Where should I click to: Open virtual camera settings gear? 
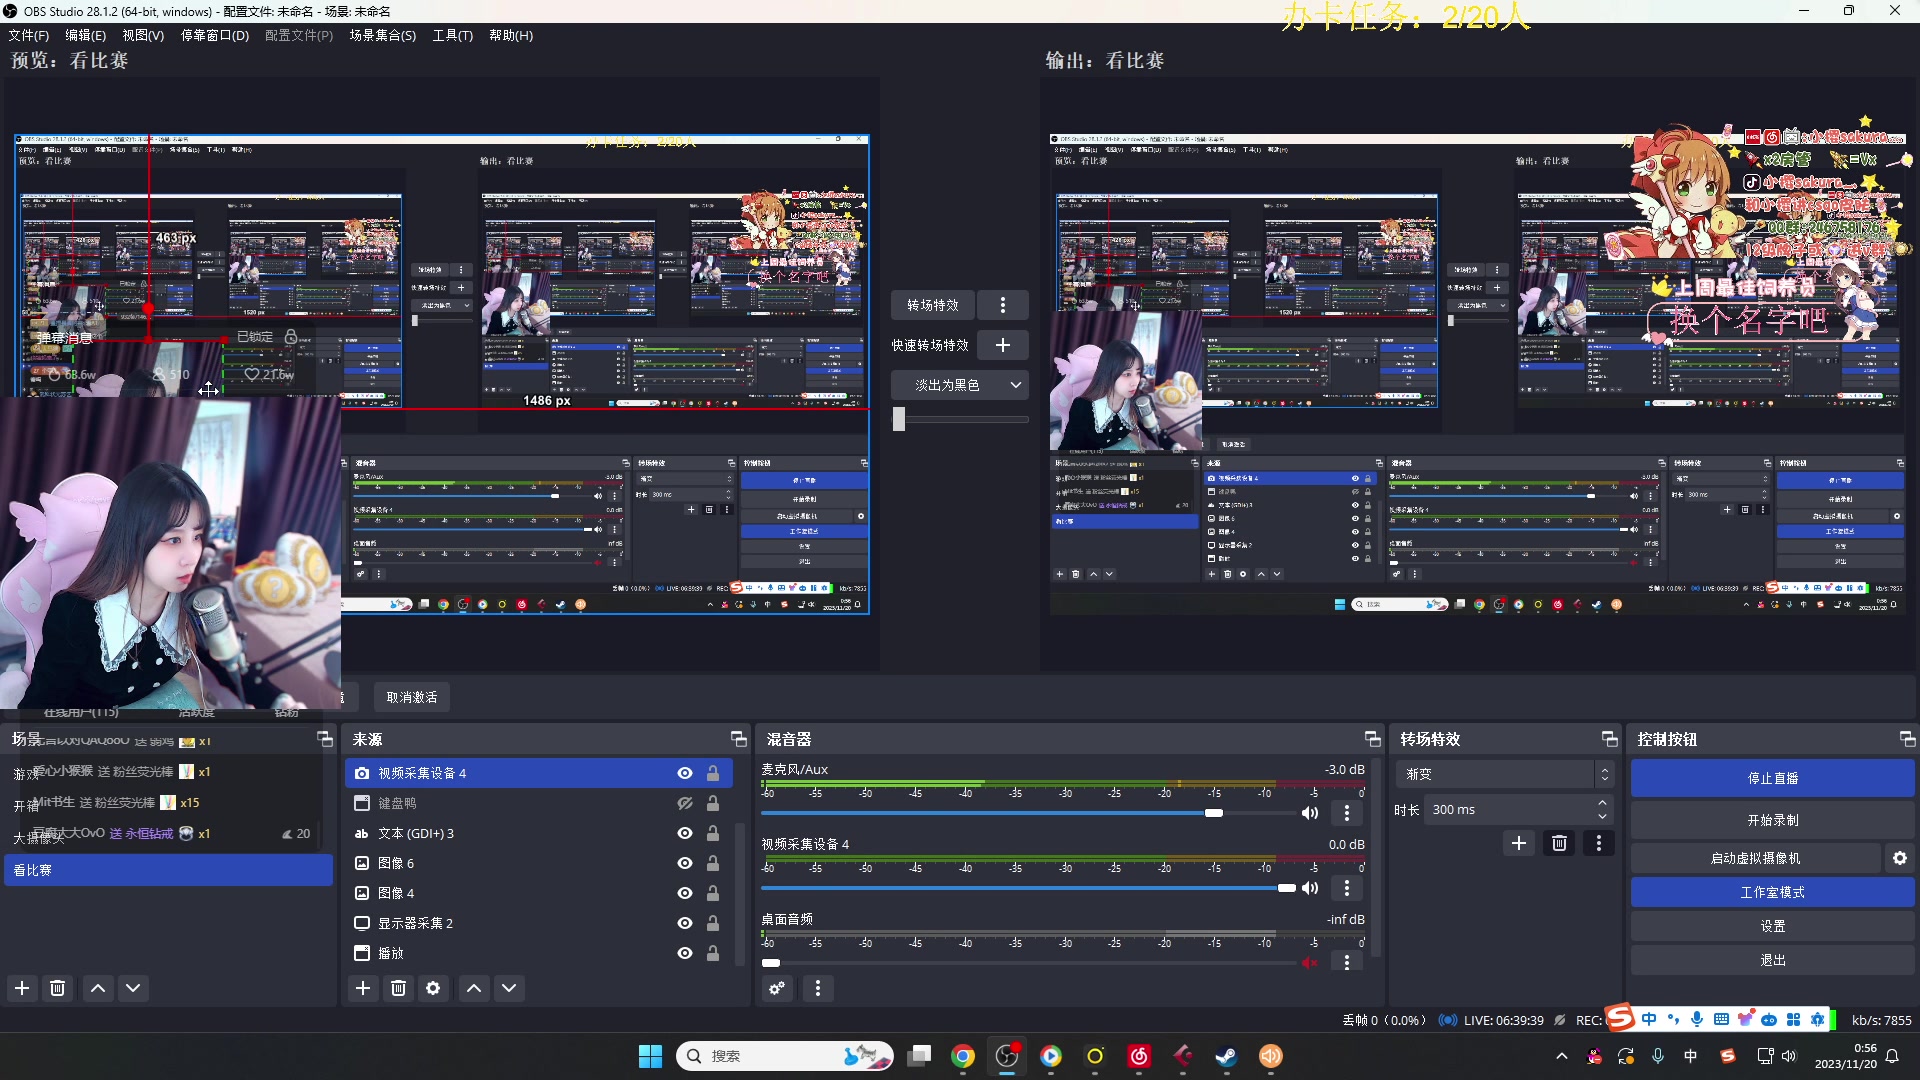coord(1899,858)
